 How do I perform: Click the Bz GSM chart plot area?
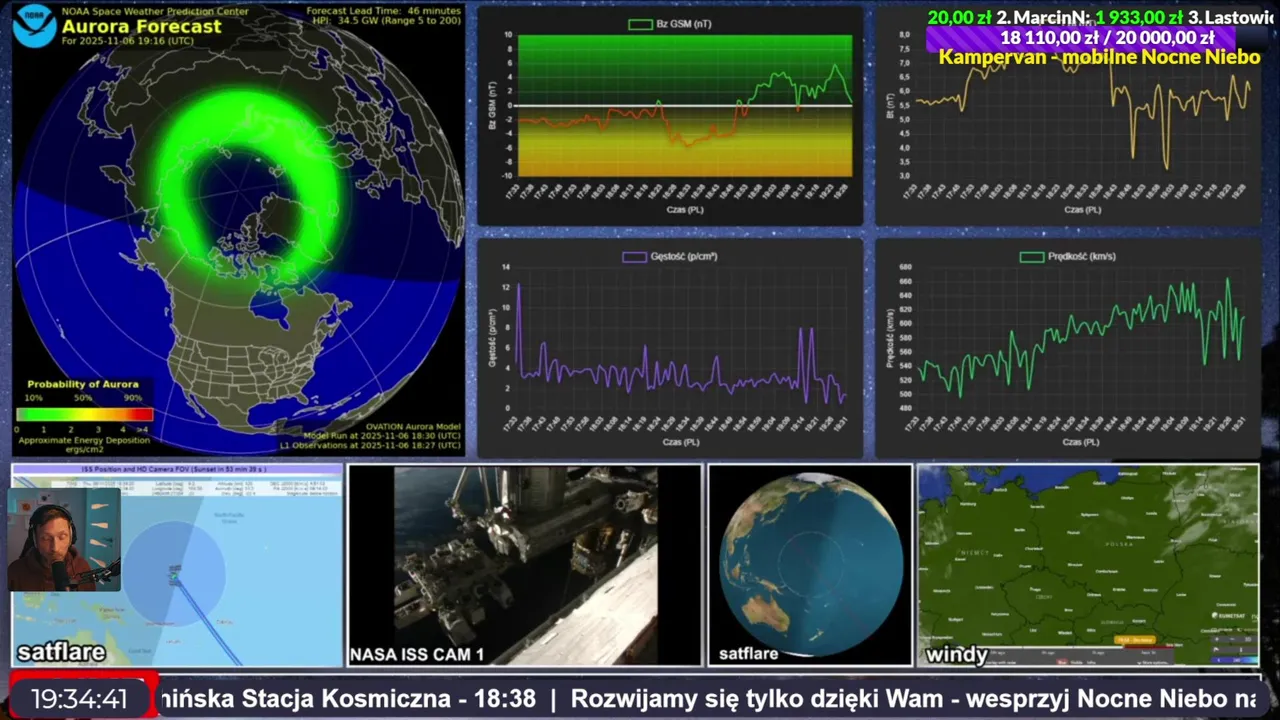[x=685, y=106]
